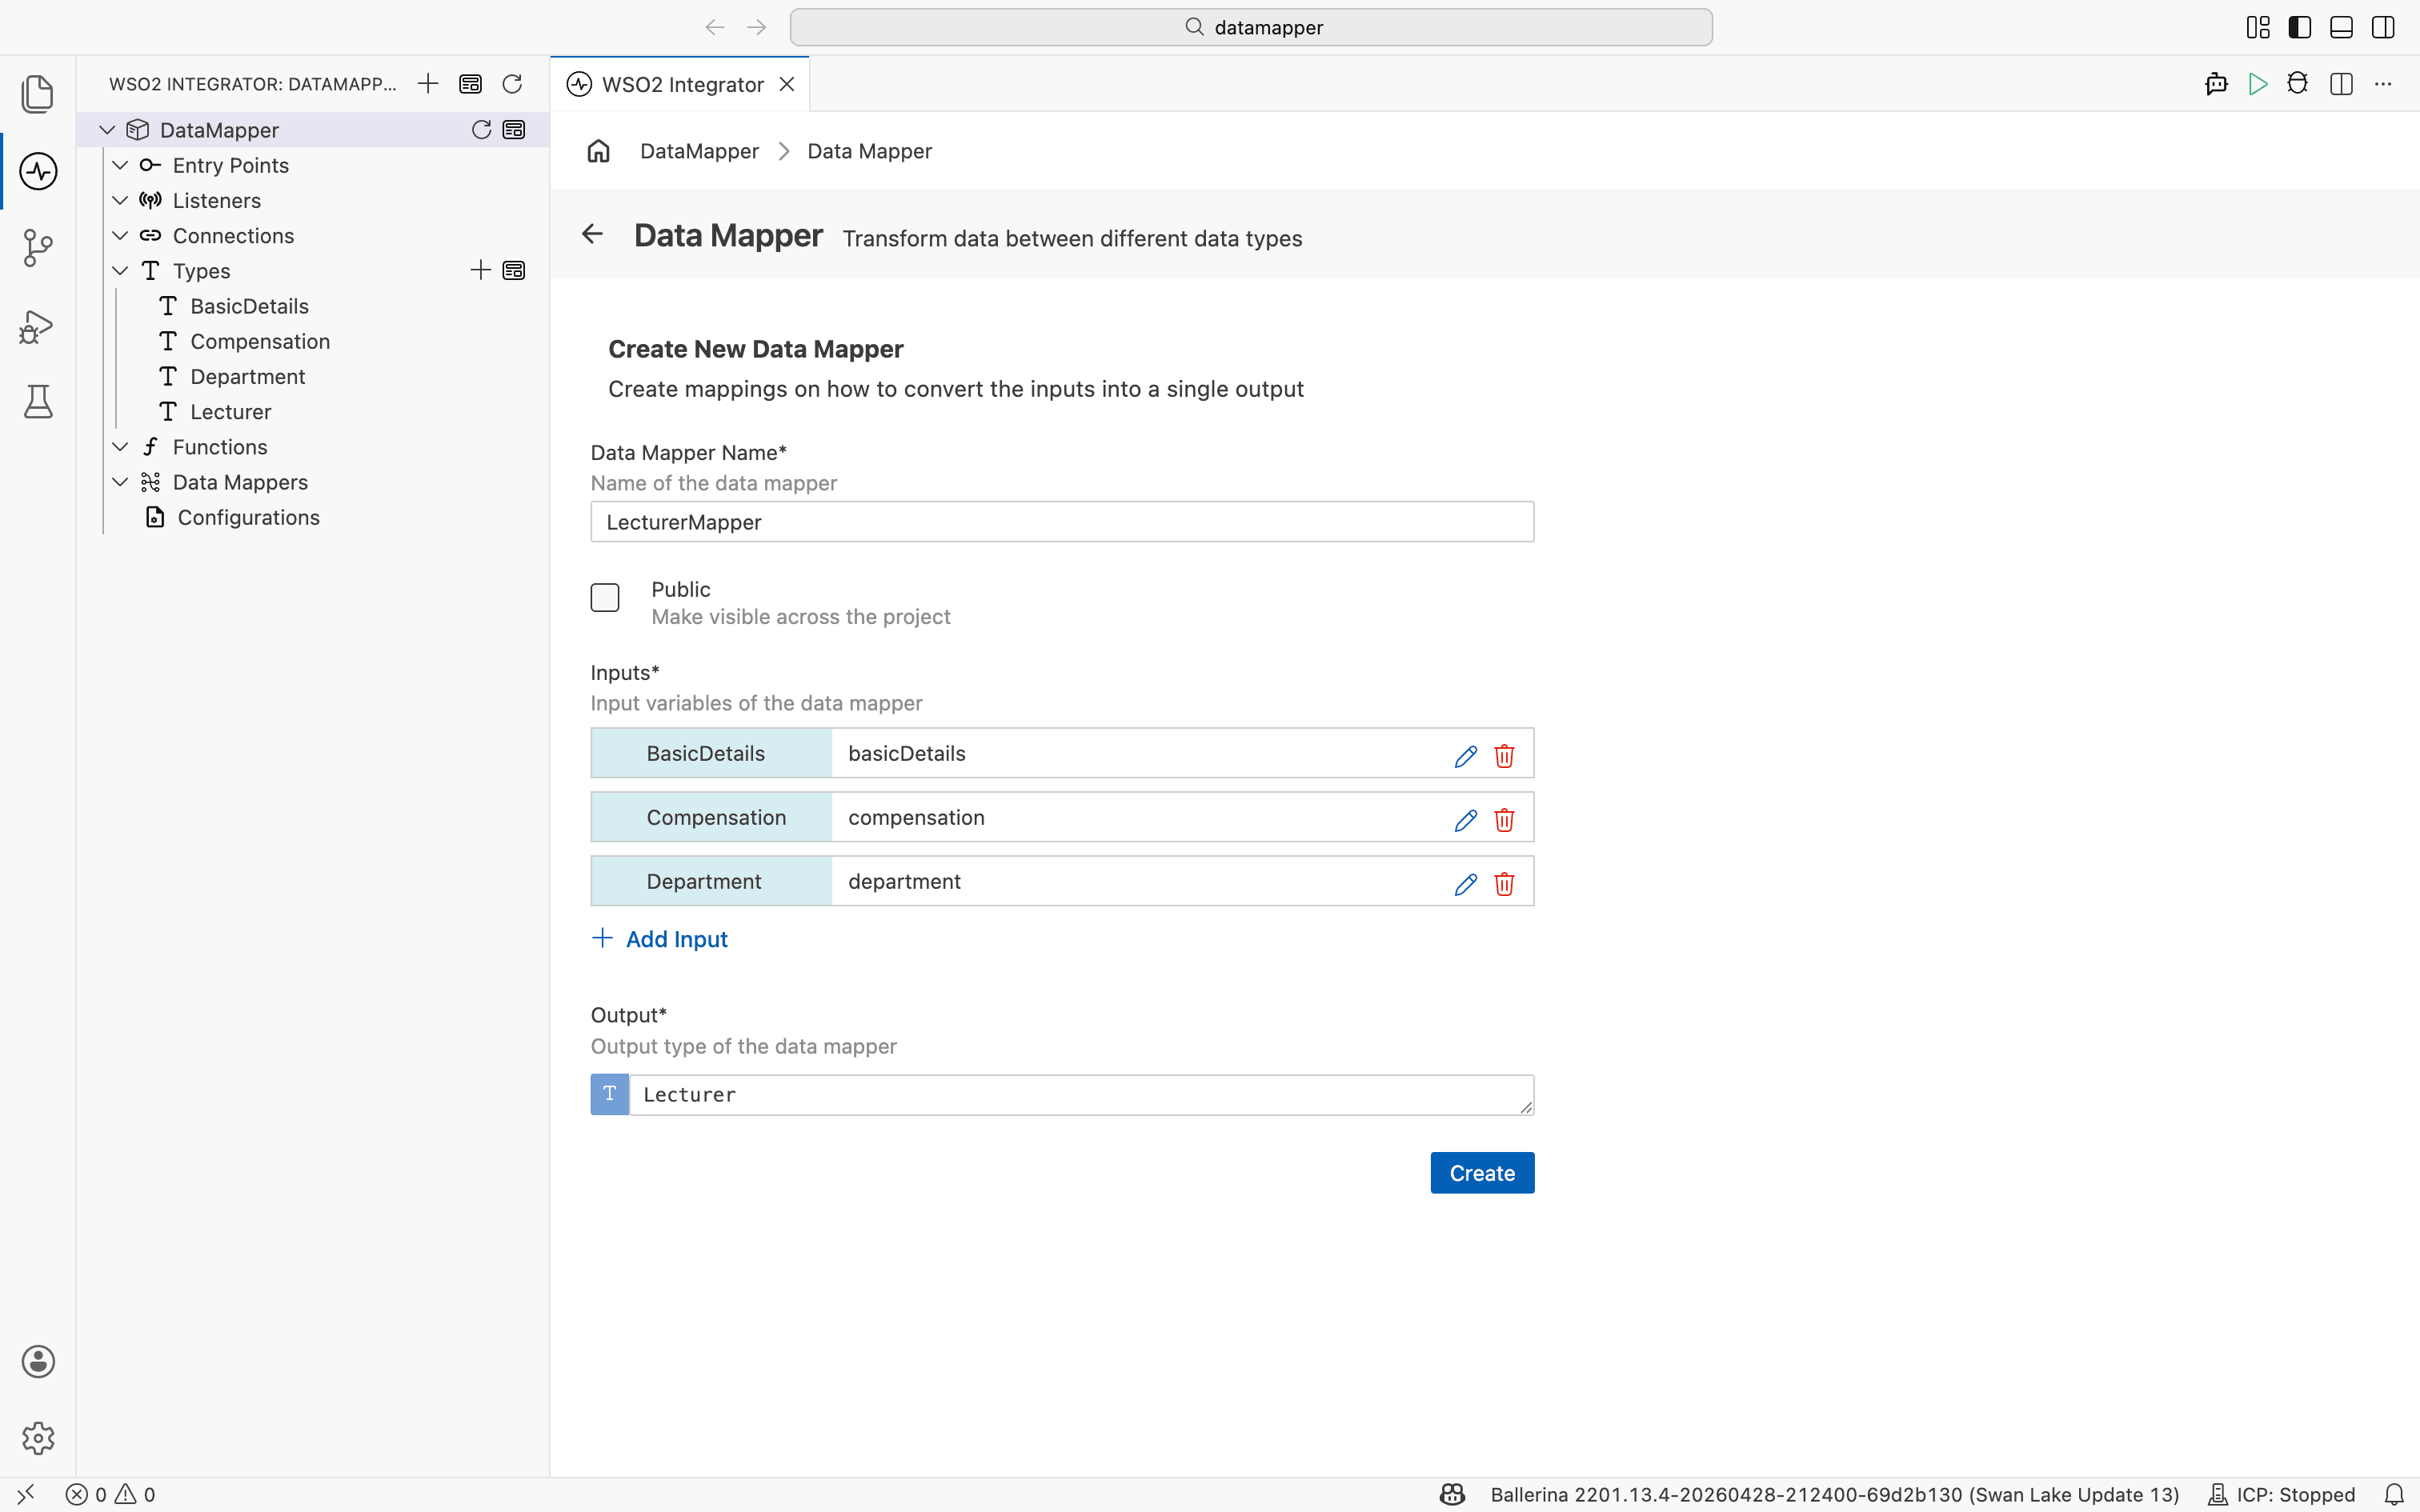Viewport: 2420px width, 1512px height.
Task: Open the Customize Layout icon in the title bar
Action: click(x=2258, y=27)
